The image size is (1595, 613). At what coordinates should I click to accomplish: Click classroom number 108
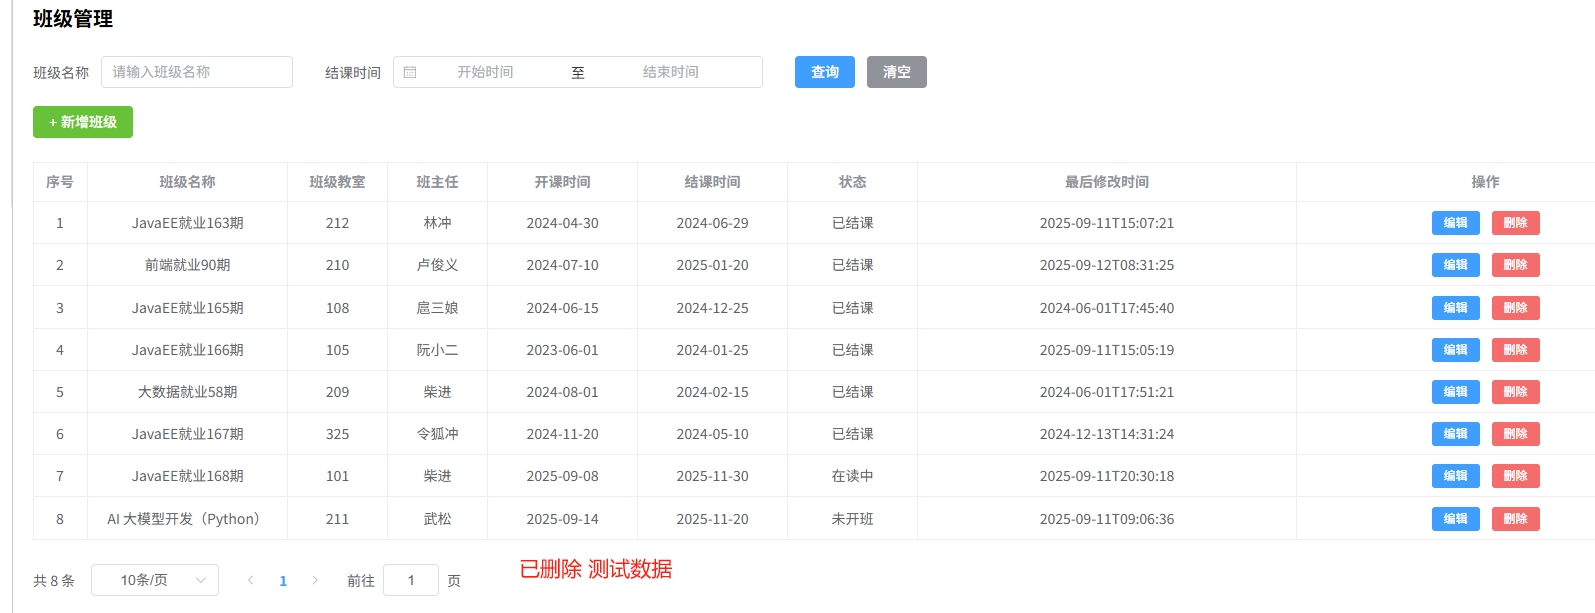338,308
